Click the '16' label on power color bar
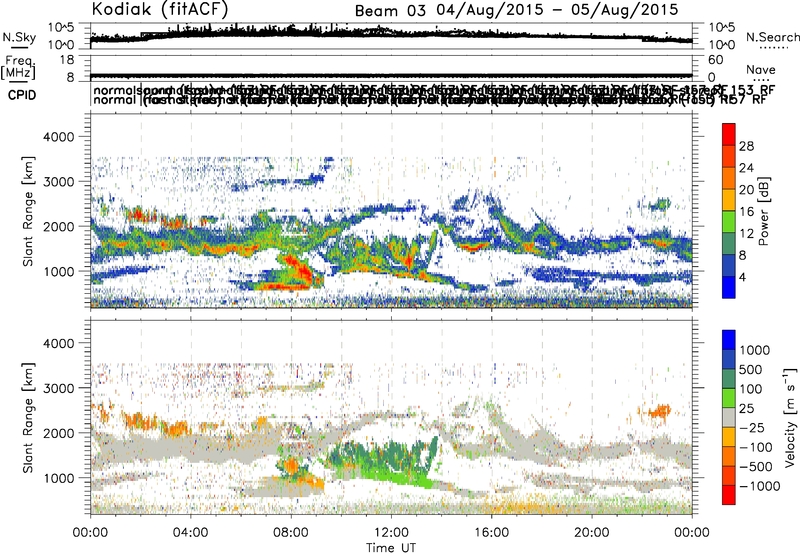 point(746,212)
